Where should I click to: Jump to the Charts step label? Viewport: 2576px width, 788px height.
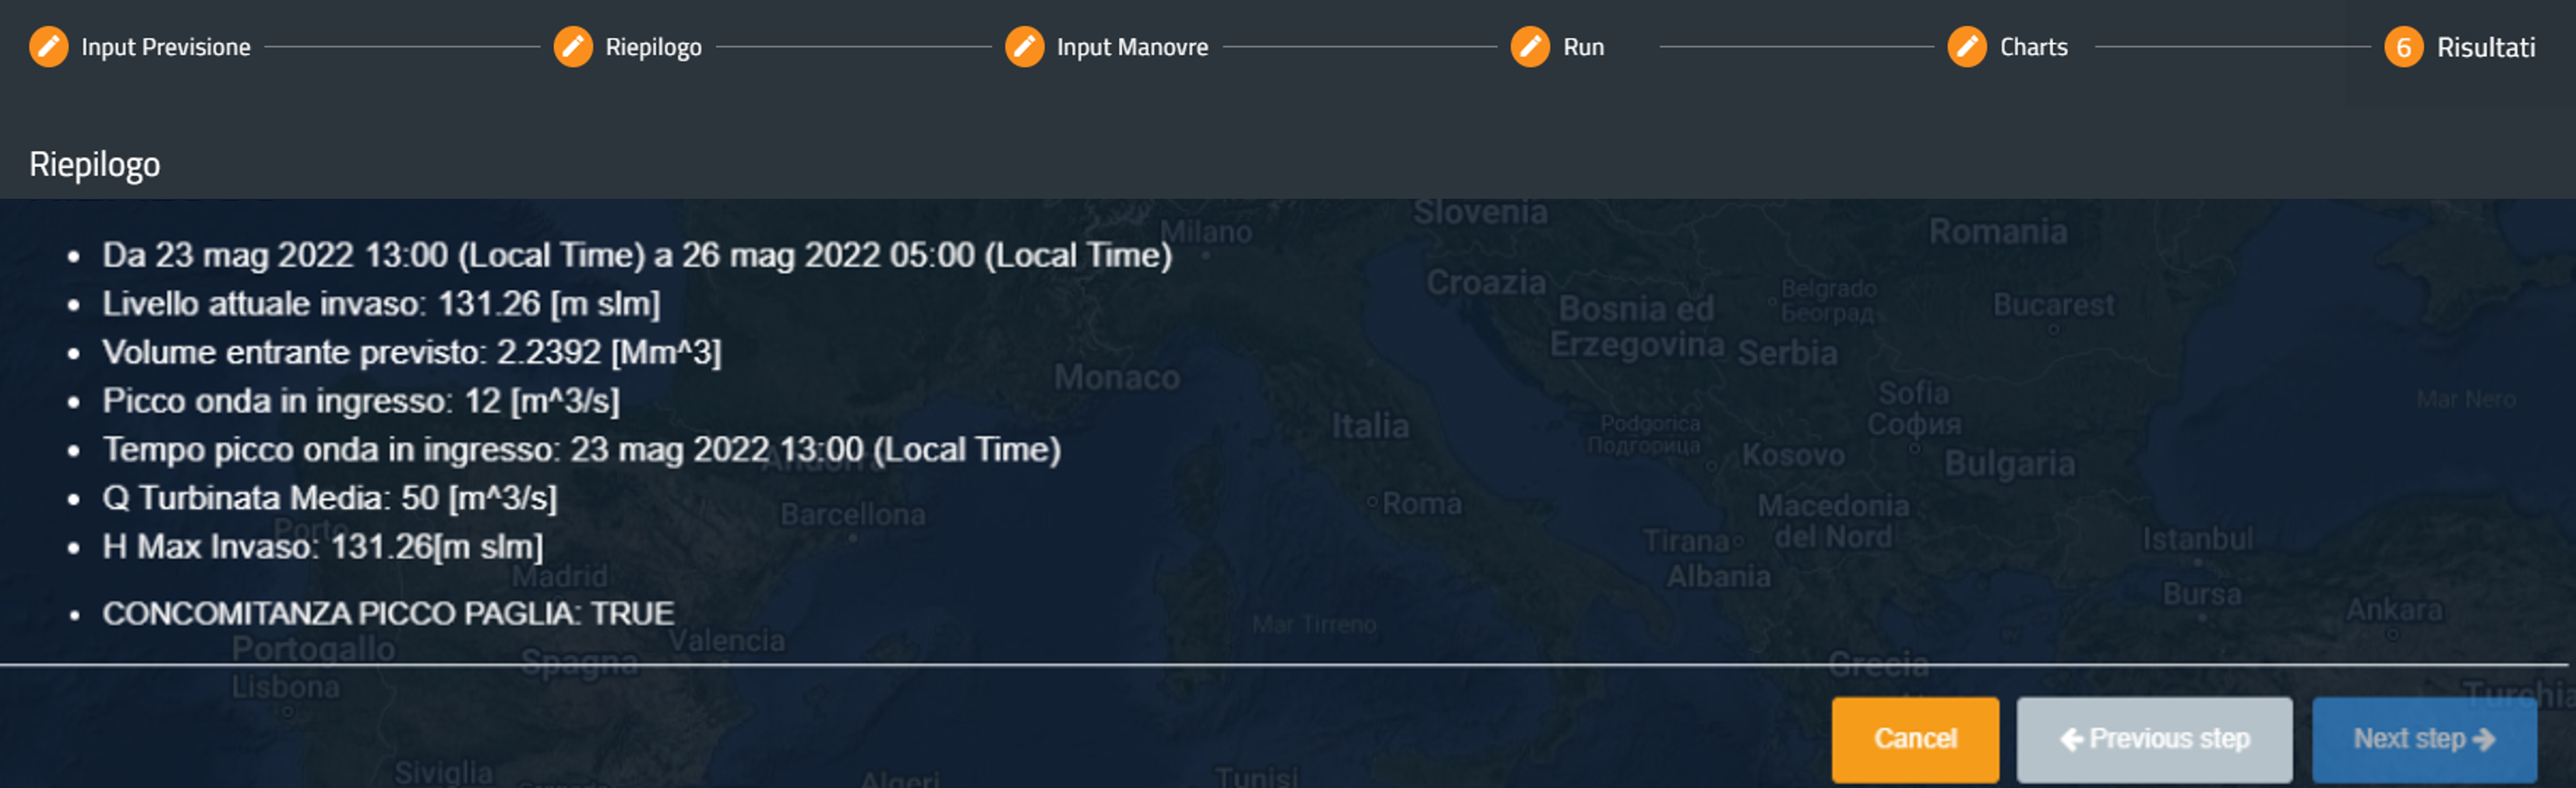(x=2033, y=47)
